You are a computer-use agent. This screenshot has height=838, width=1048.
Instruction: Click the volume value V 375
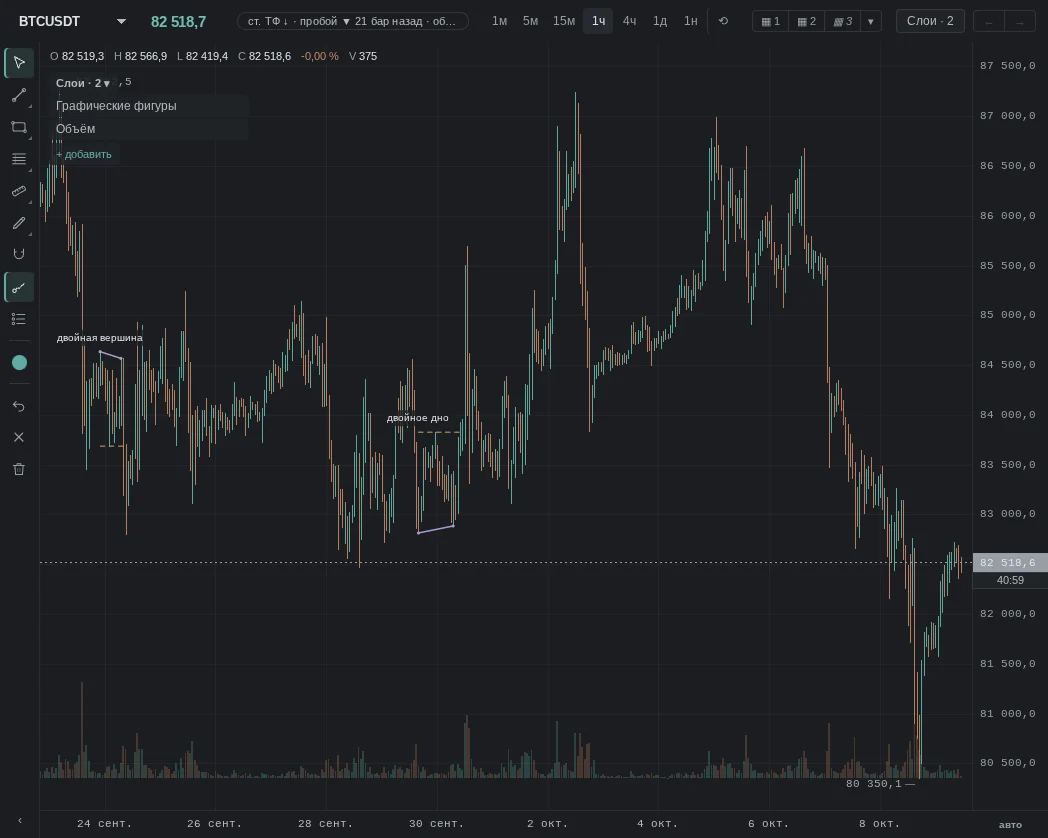(363, 56)
